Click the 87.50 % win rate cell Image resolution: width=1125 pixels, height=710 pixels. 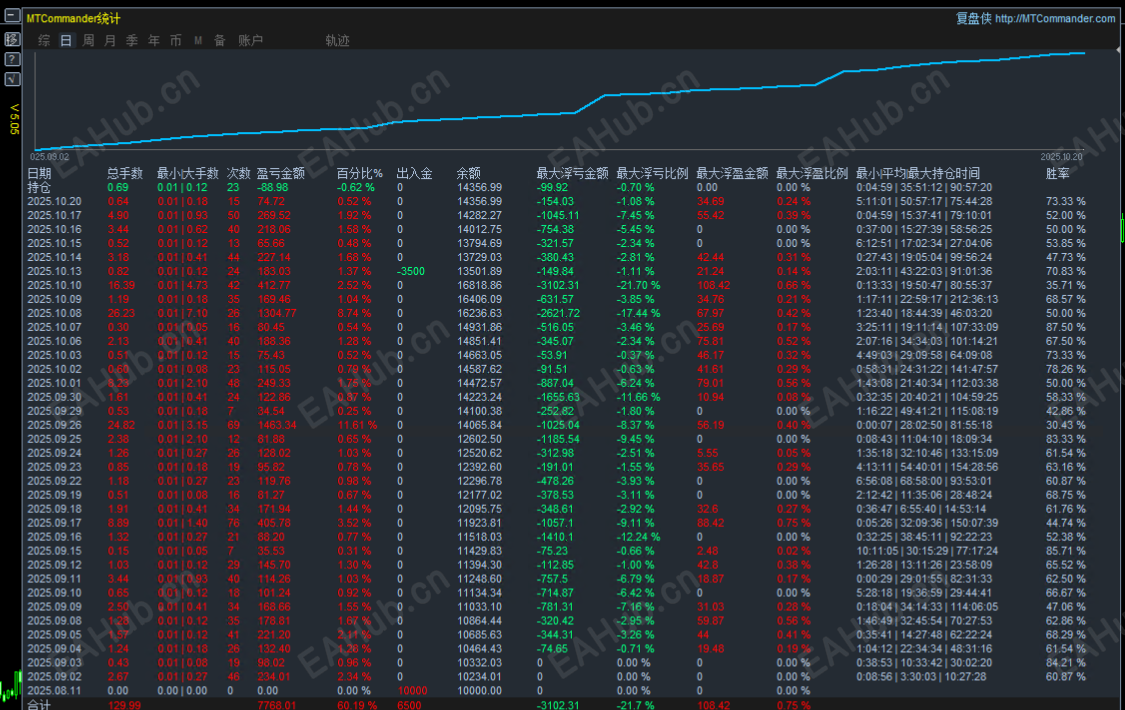coord(1065,328)
